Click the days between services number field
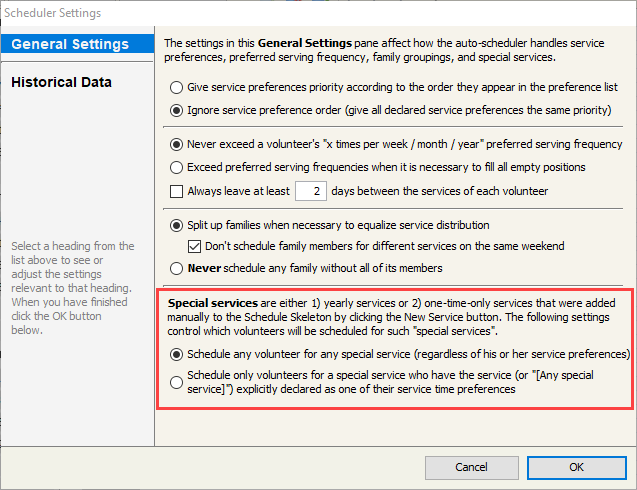The width and height of the screenshot is (637, 490). (312, 191)
